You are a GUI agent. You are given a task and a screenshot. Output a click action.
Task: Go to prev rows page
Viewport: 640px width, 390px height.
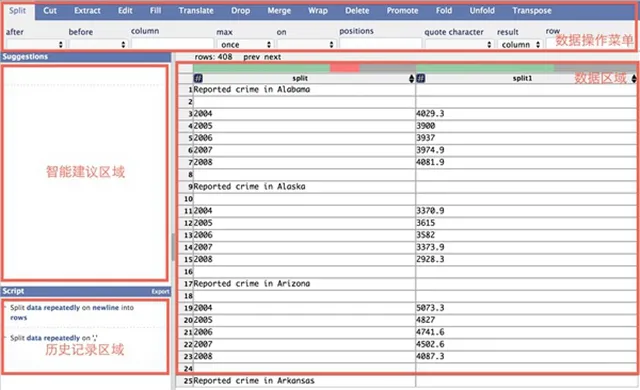[251, 57]
